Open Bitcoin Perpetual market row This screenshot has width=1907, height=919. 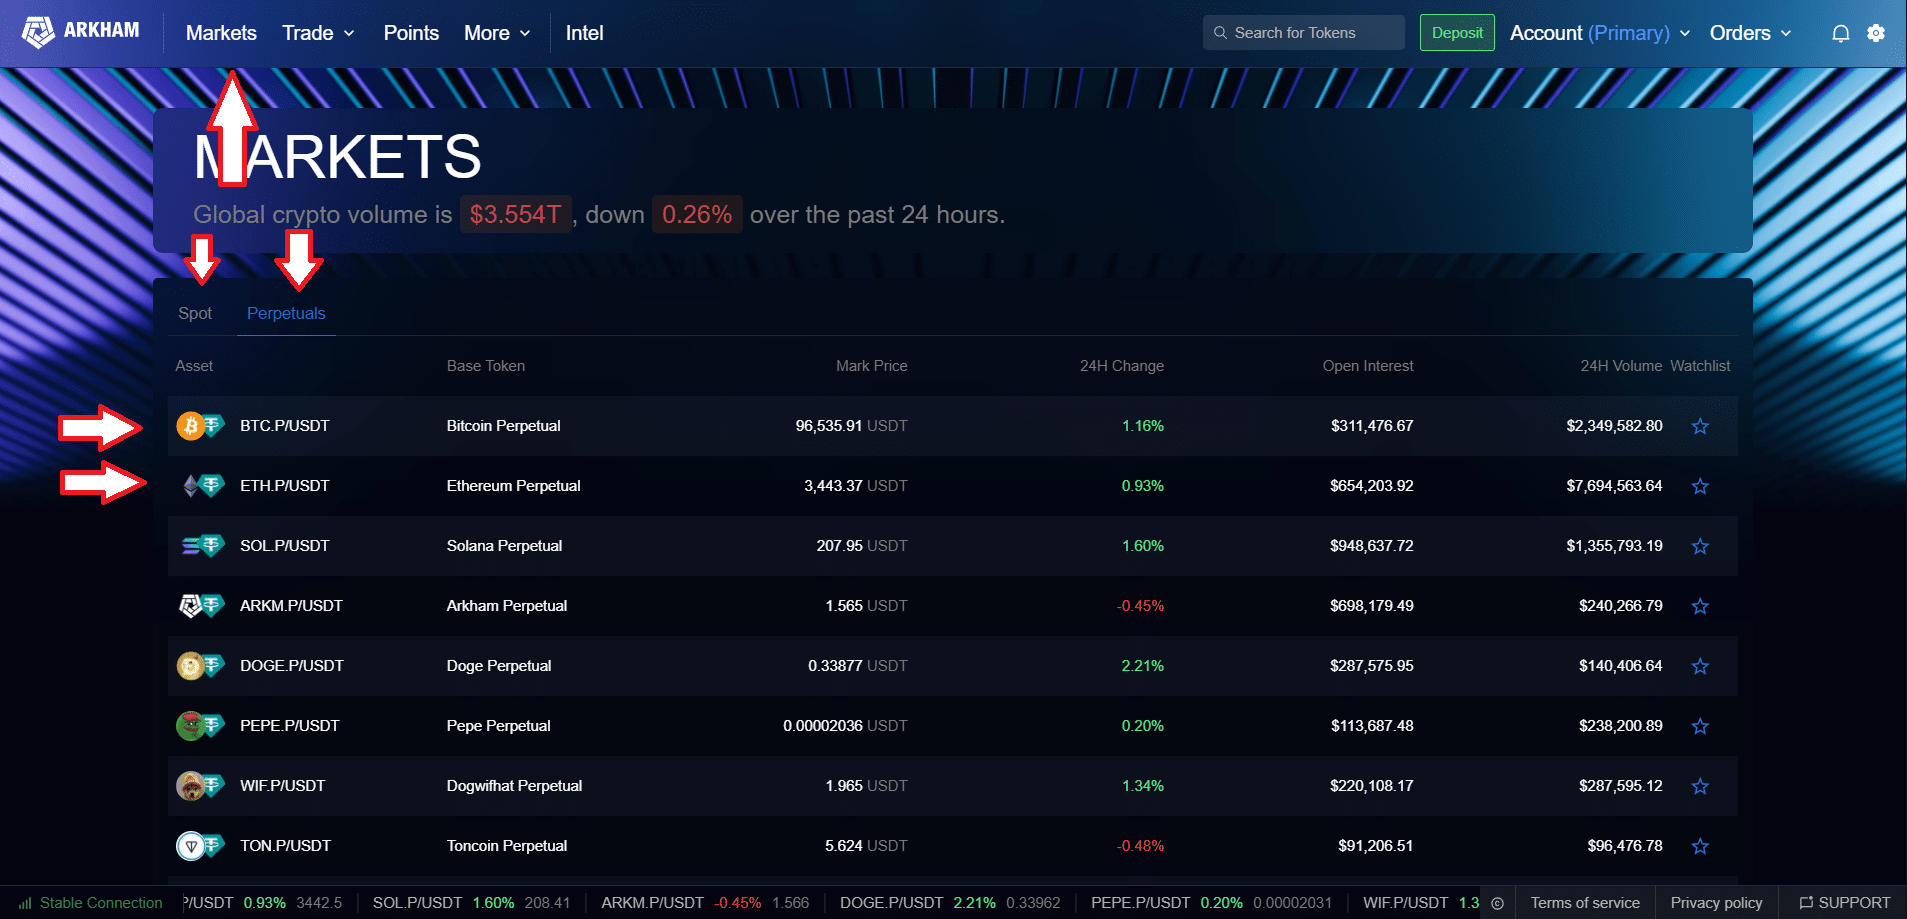[x=953, y=426]
